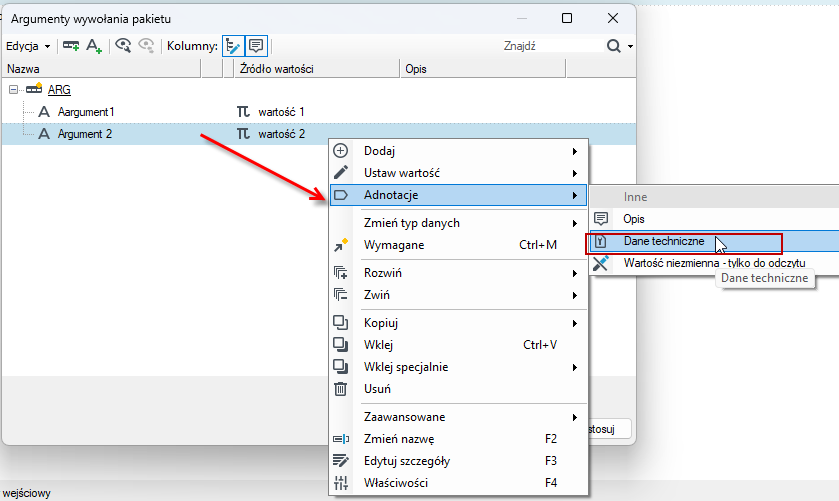This screenshot has height=501, width=839.
Task: Click the expand-all icon beside Rozwiń
Action: [341, 272]
